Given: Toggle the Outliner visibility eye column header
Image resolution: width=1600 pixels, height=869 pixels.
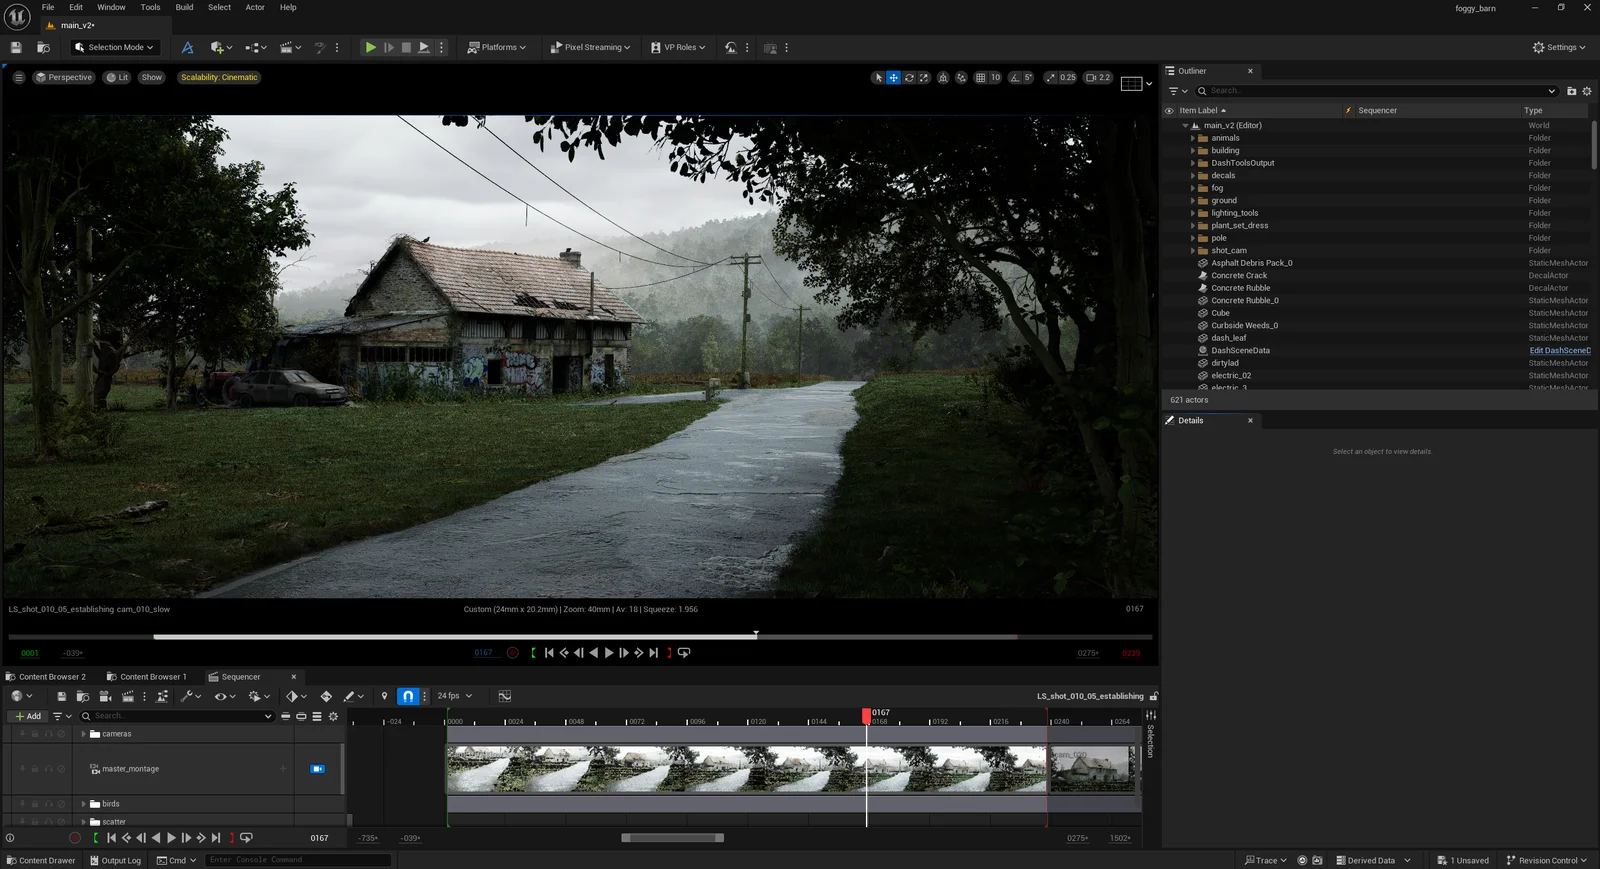Looking at the screenshot, I should 1169,111.
